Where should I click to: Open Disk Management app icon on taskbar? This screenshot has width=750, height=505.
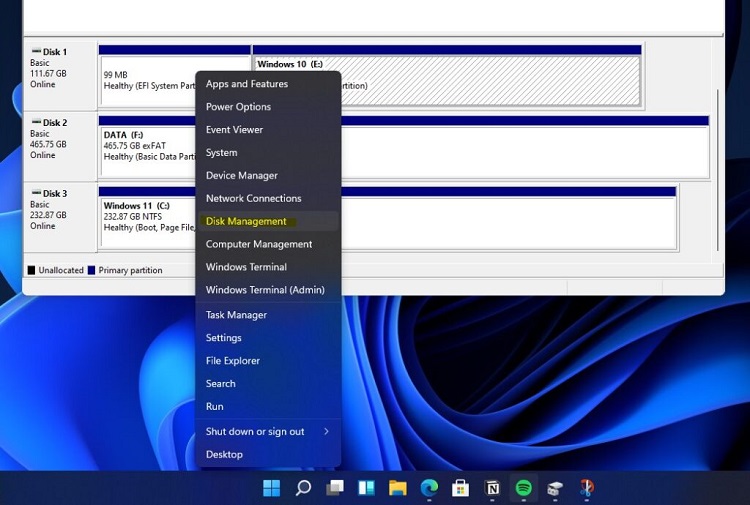(x=555, y=488)
